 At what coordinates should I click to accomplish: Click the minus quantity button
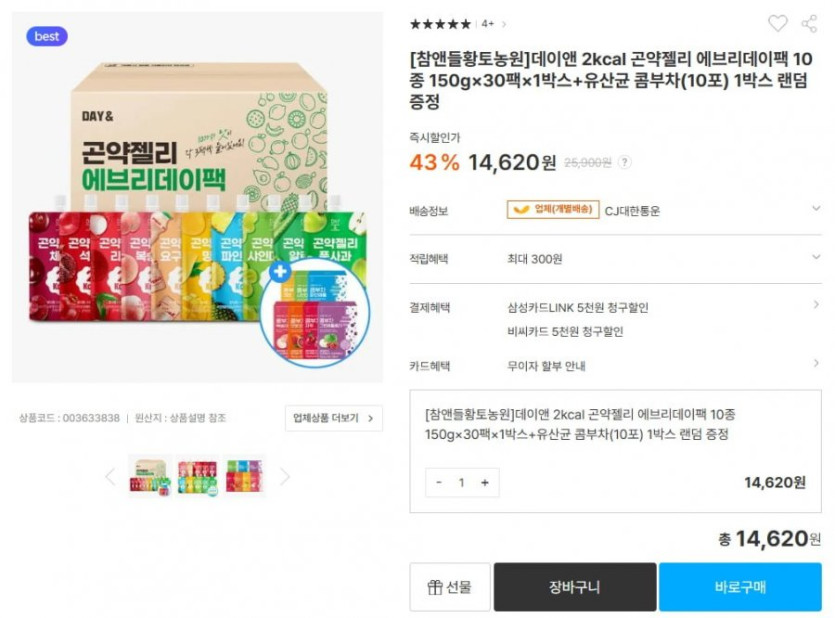coord(439,482)
